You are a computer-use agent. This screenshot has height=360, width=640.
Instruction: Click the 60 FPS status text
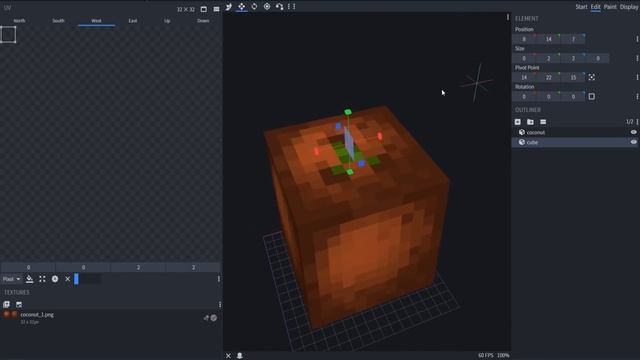(x=486, y=356)
